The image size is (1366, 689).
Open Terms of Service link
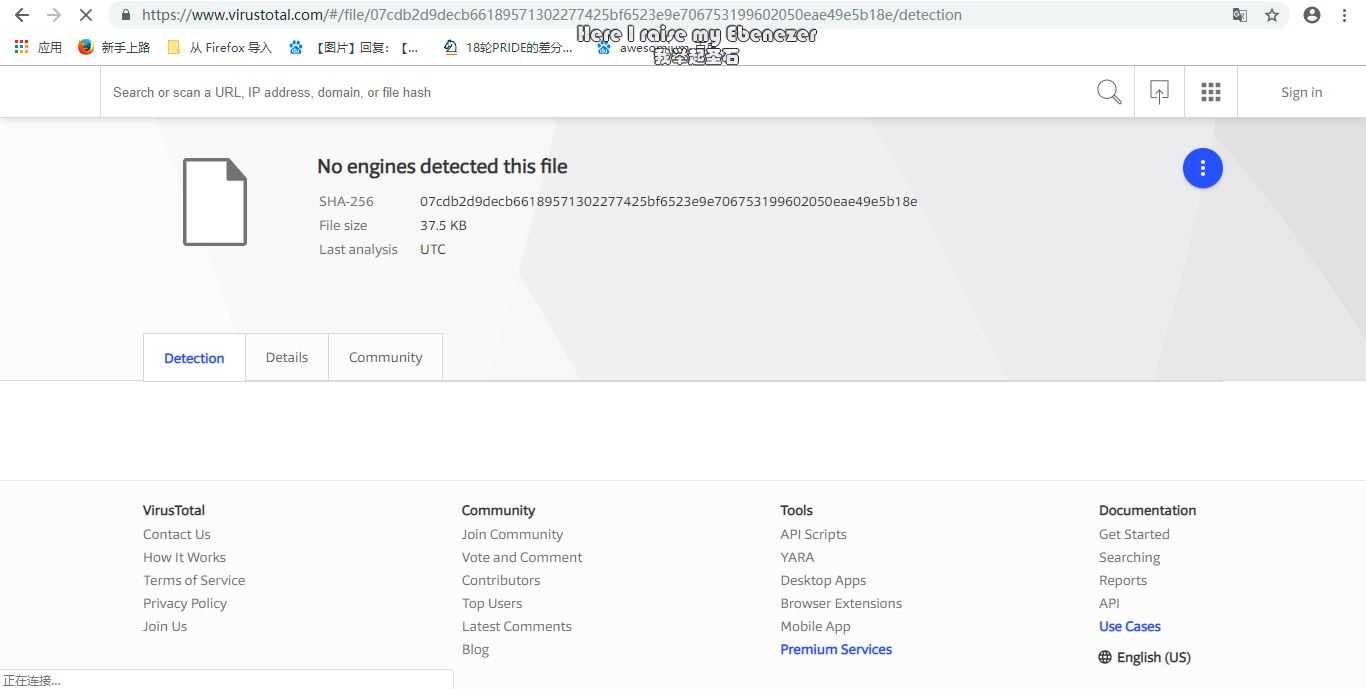pos(194,580)
